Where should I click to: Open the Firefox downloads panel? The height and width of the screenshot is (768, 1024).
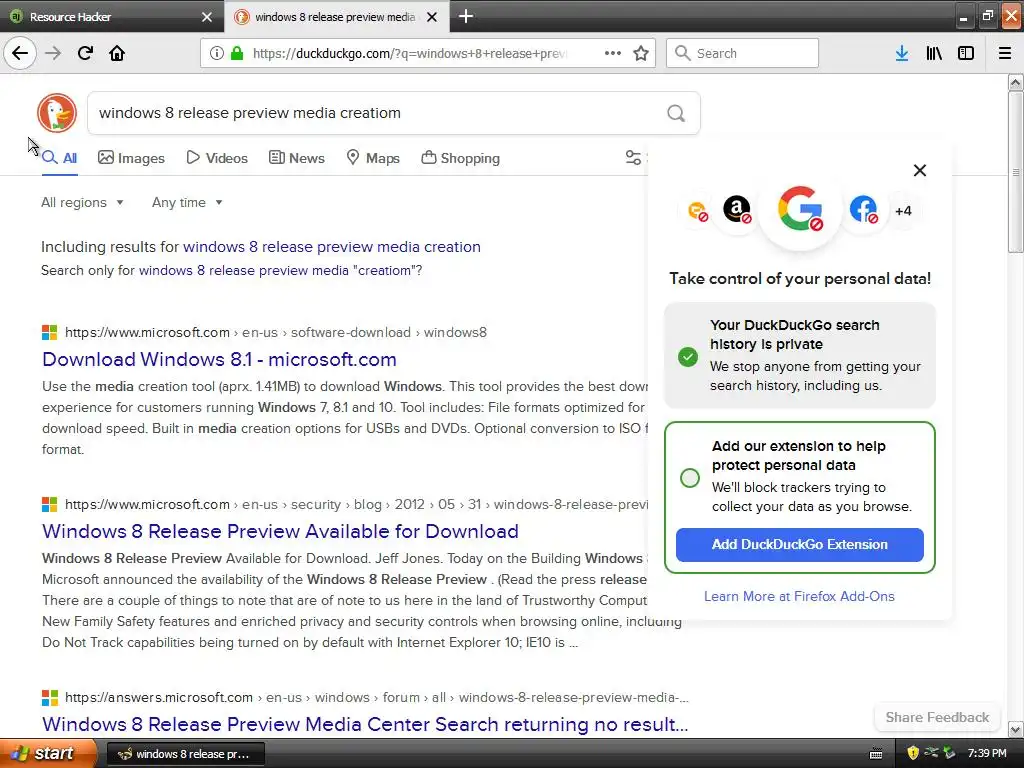tap(902, 53)
